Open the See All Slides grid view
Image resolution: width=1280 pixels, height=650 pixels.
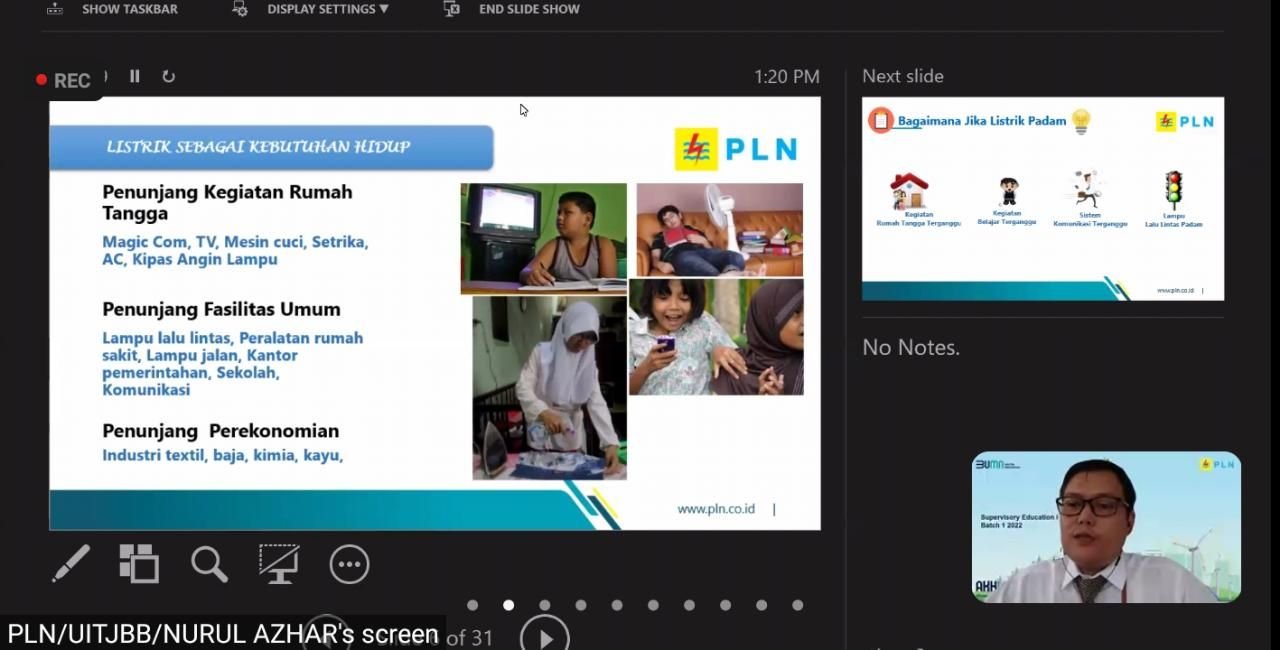139,564
